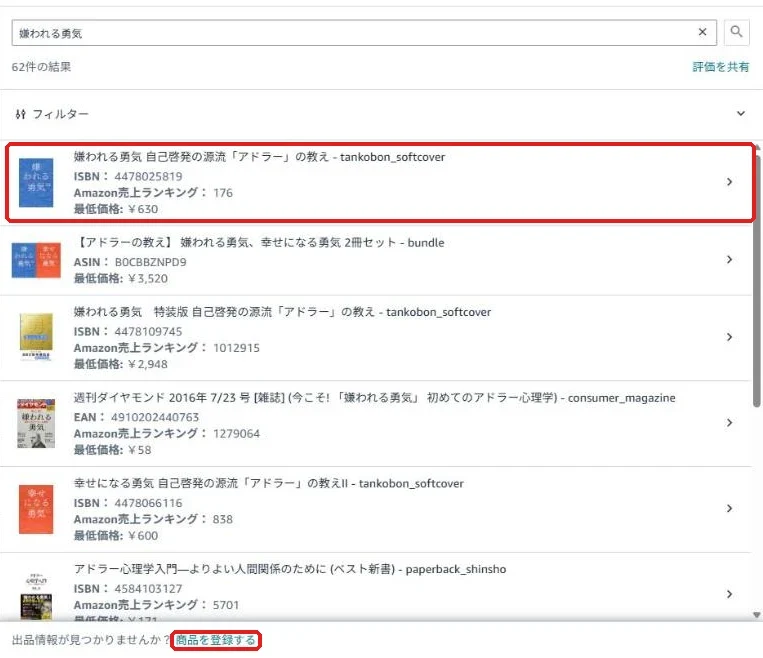
Task: Click EAN 4910202440763 text
Action: click(136, 417)
